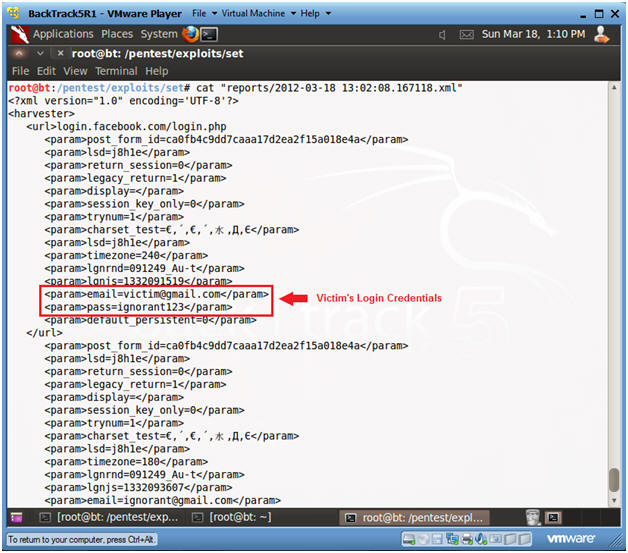Click the closing </url> tag line
This screenshot has width=628, height=553.
(x=44, y=332)
